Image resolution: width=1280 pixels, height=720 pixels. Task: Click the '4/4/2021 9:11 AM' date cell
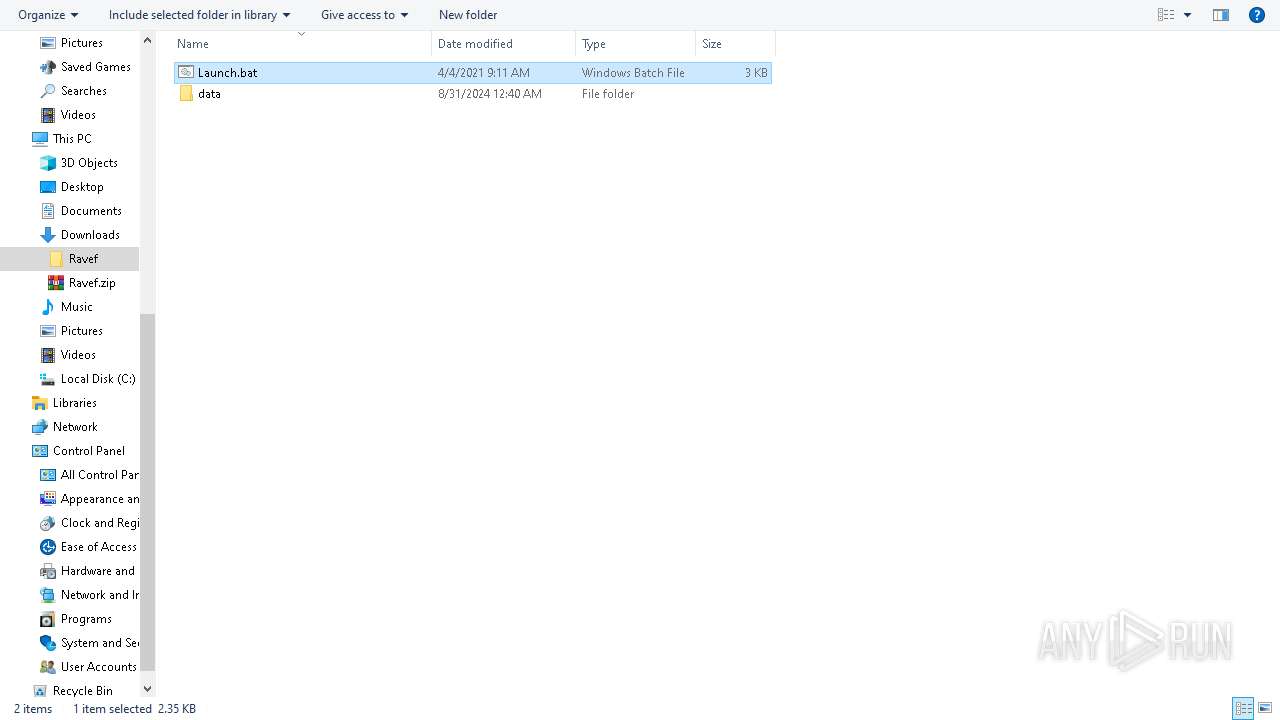tap(484, 73)
